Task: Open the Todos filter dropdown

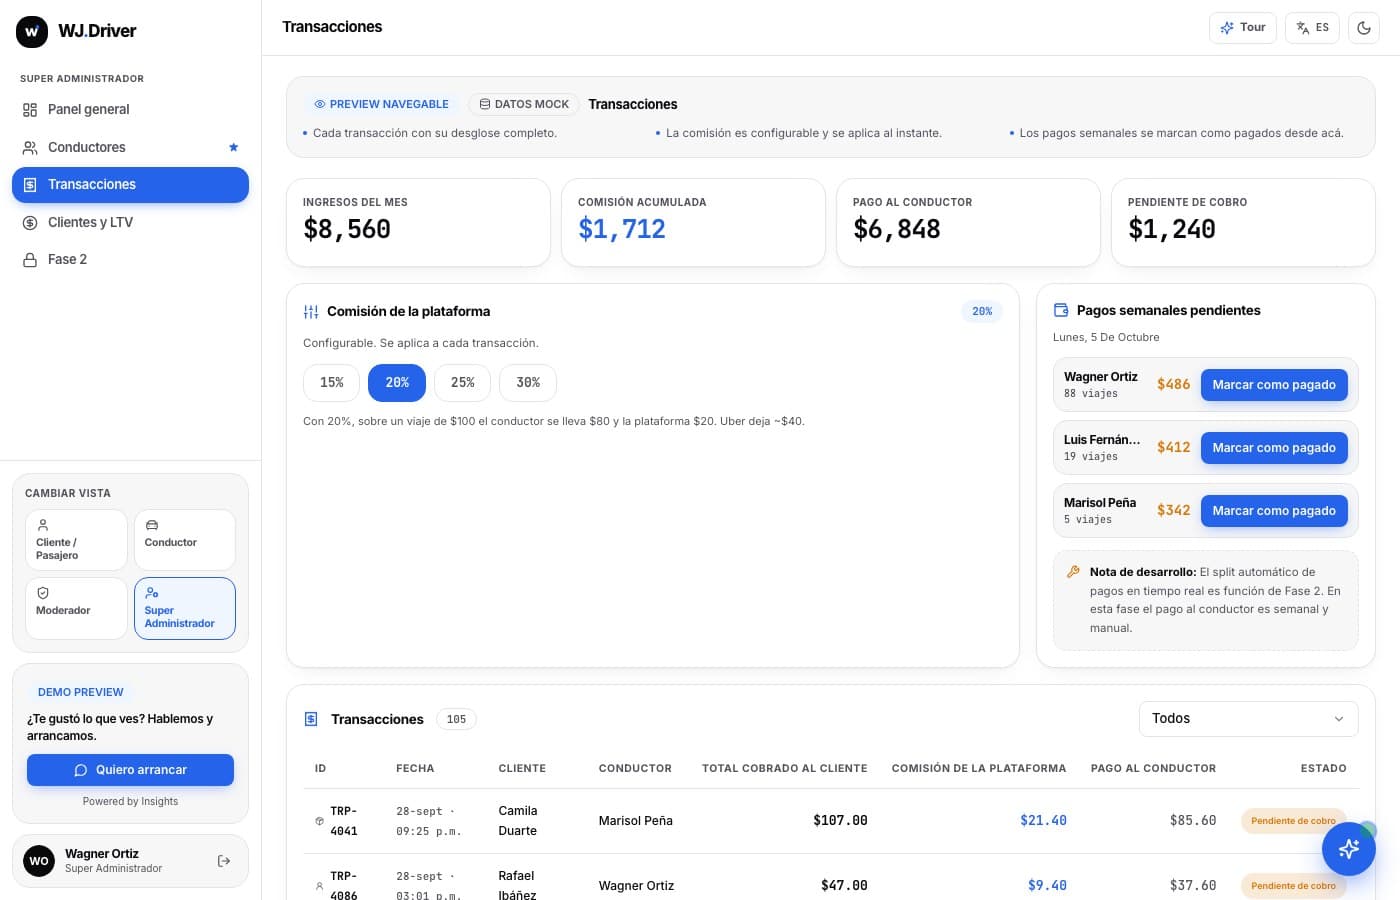Action: click(x=1248, y=719)
